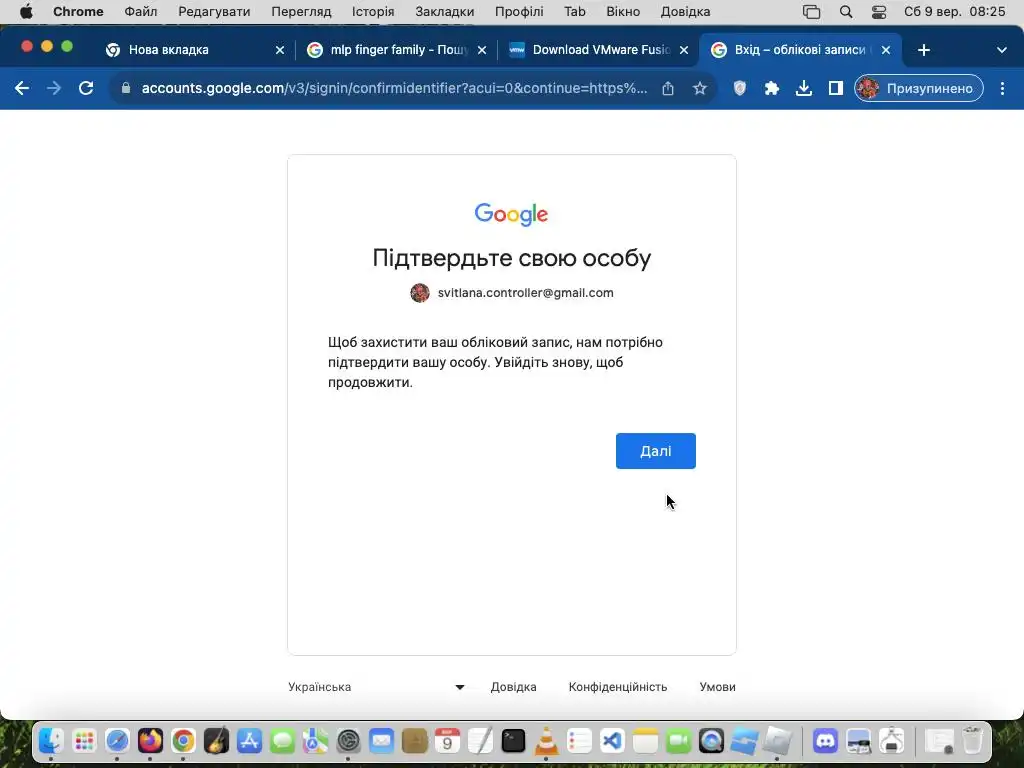Open Chrome downloads icon
This screenshot has height=768, width=1024.
(803, 88)
